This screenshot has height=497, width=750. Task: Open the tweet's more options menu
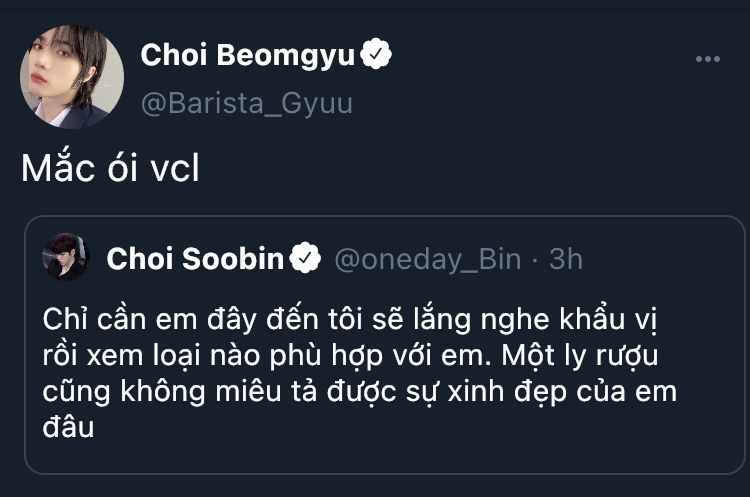point(708,59)
